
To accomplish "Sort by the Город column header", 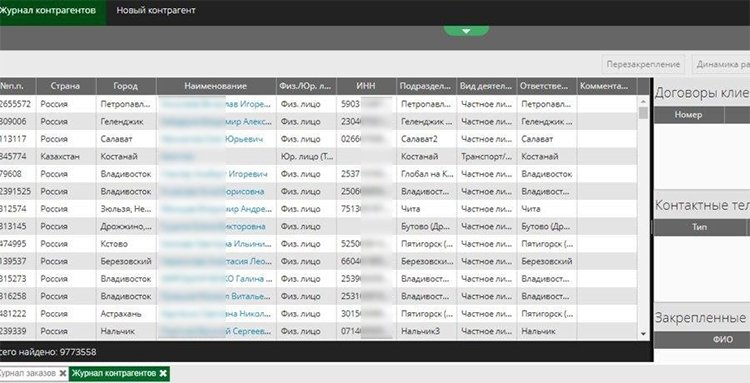I will click(x=126, y=87).
